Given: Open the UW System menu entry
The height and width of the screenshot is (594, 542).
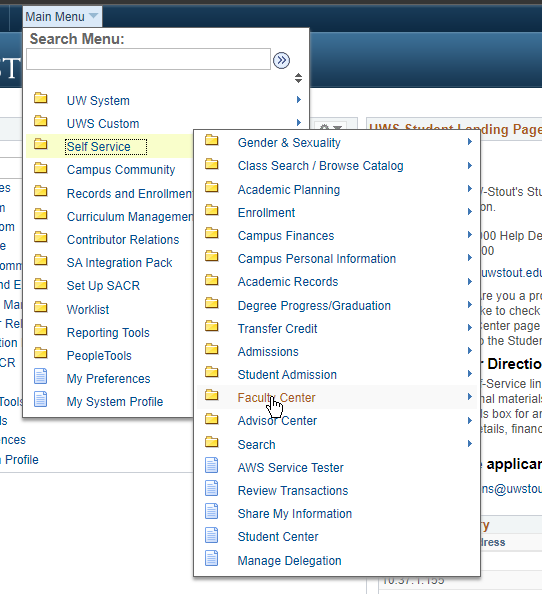Looking at the screenshot, I should click(98, 101).
